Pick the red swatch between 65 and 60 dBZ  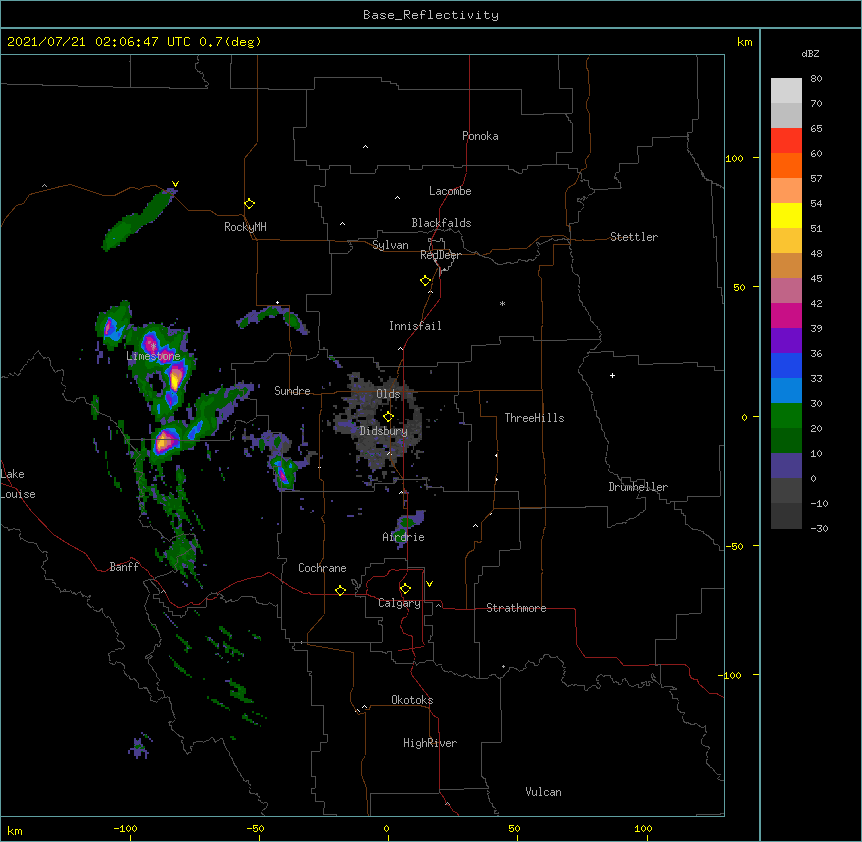(x=786, y=141)
